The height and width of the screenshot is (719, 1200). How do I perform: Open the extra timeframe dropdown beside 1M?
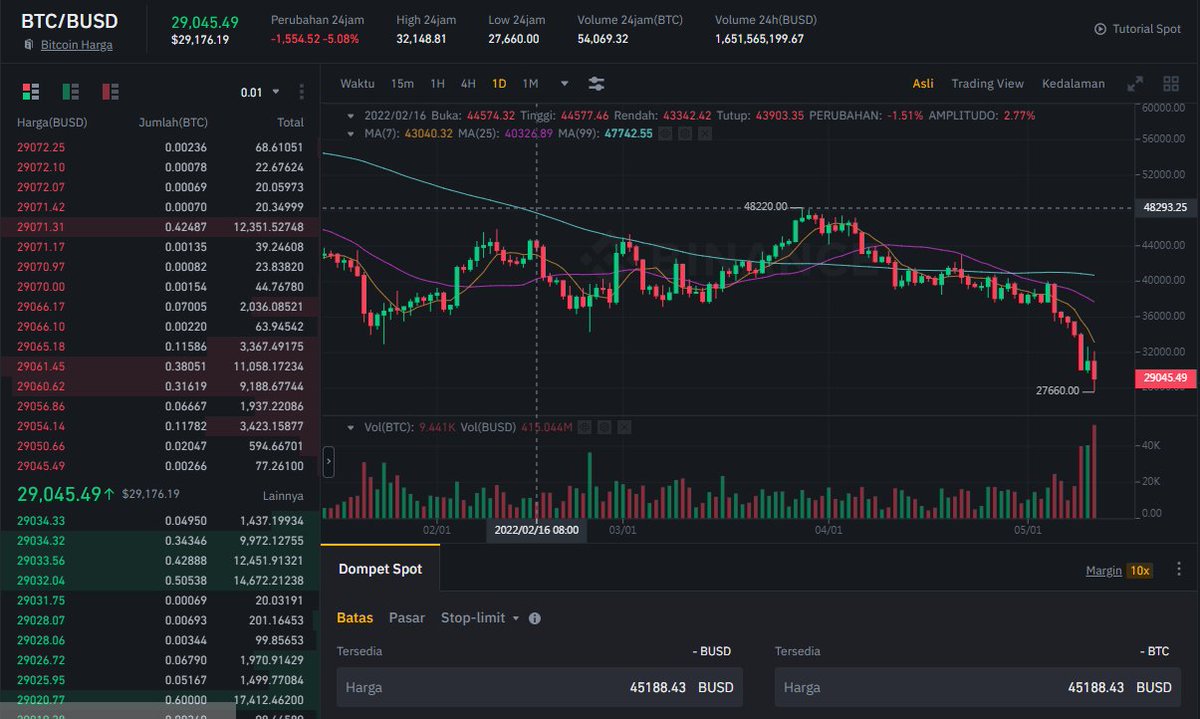pos(562,84)
